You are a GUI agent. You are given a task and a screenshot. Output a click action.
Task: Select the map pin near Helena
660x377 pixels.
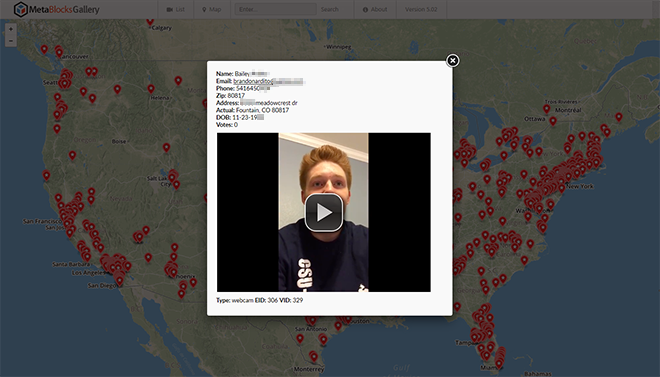point(151,89)
